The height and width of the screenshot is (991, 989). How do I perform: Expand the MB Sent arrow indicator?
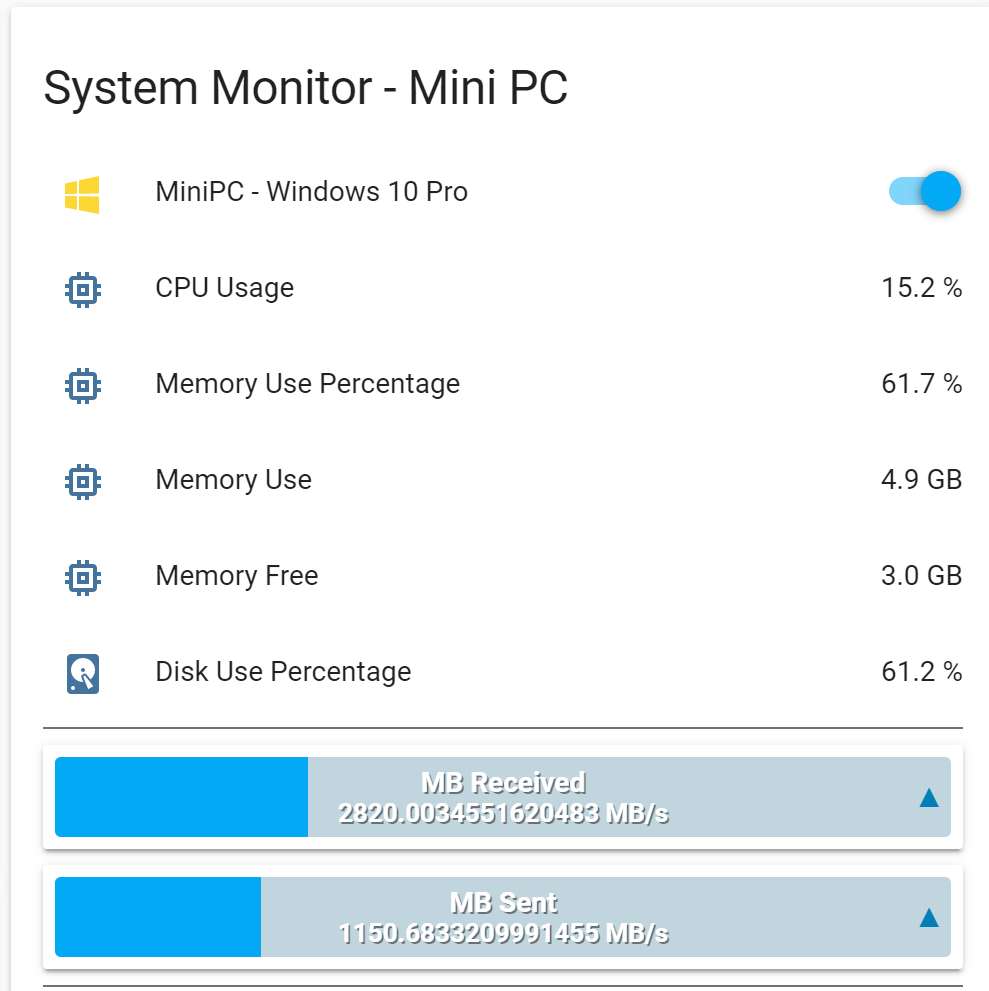(929, 917)
